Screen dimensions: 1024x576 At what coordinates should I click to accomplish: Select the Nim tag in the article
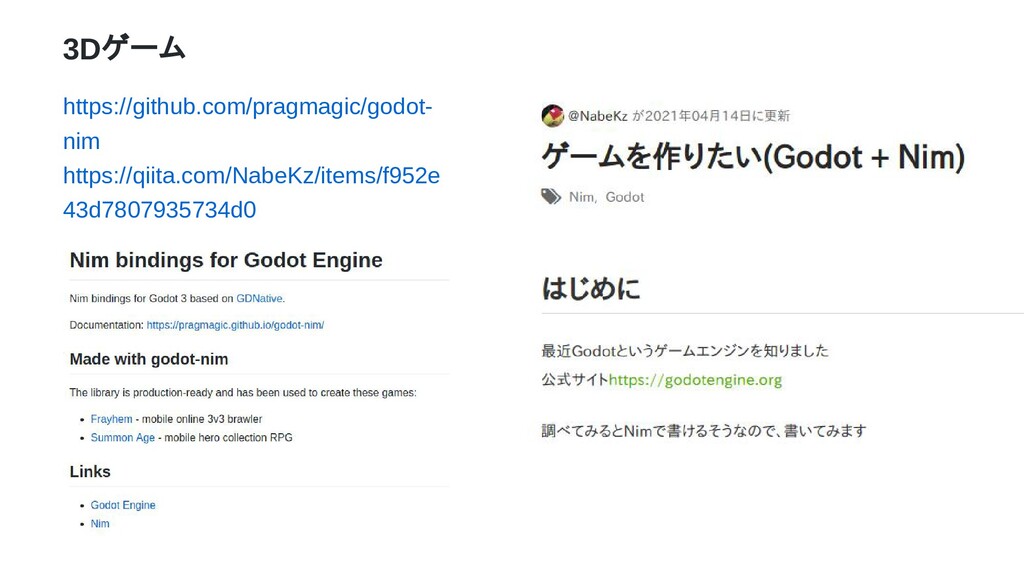point(581,197)
